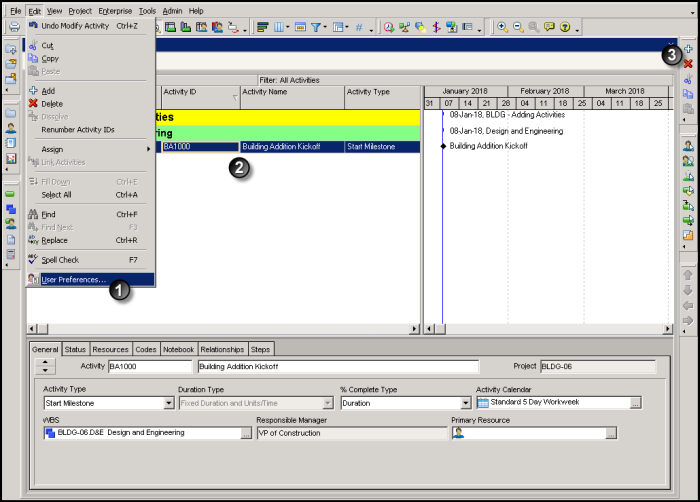This screenshot has height=502, width=700.
Task: Click the red Delete X icon in right toolbar
Action: pyautogui.click(x=688, y=63)
